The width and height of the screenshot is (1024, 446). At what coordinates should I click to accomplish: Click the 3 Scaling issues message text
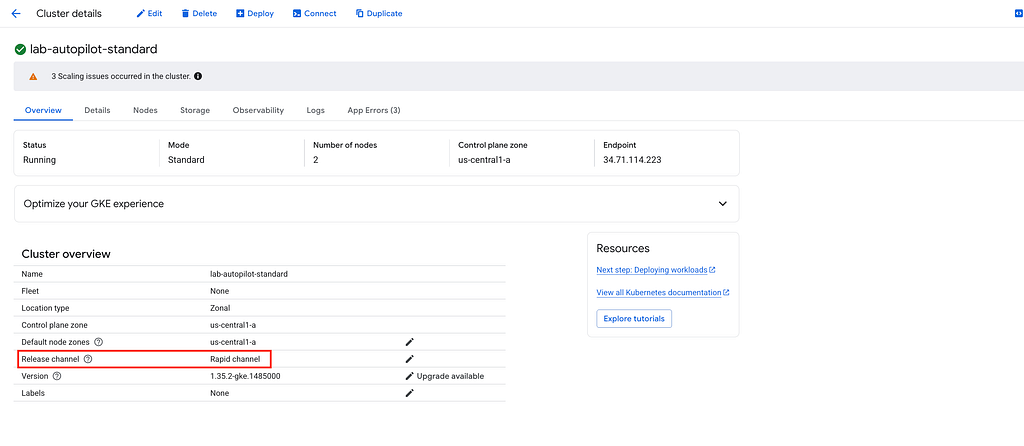tap(121, 76)
